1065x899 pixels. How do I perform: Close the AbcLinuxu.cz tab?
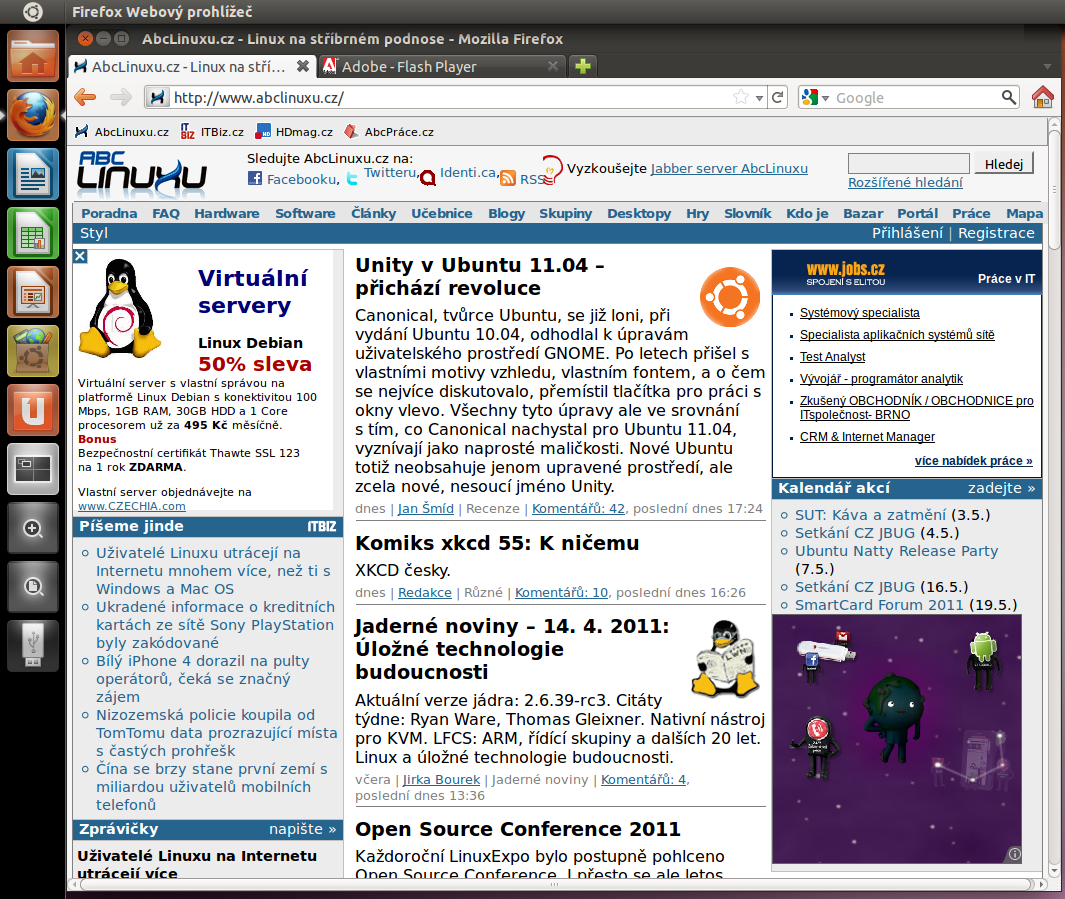303,66
